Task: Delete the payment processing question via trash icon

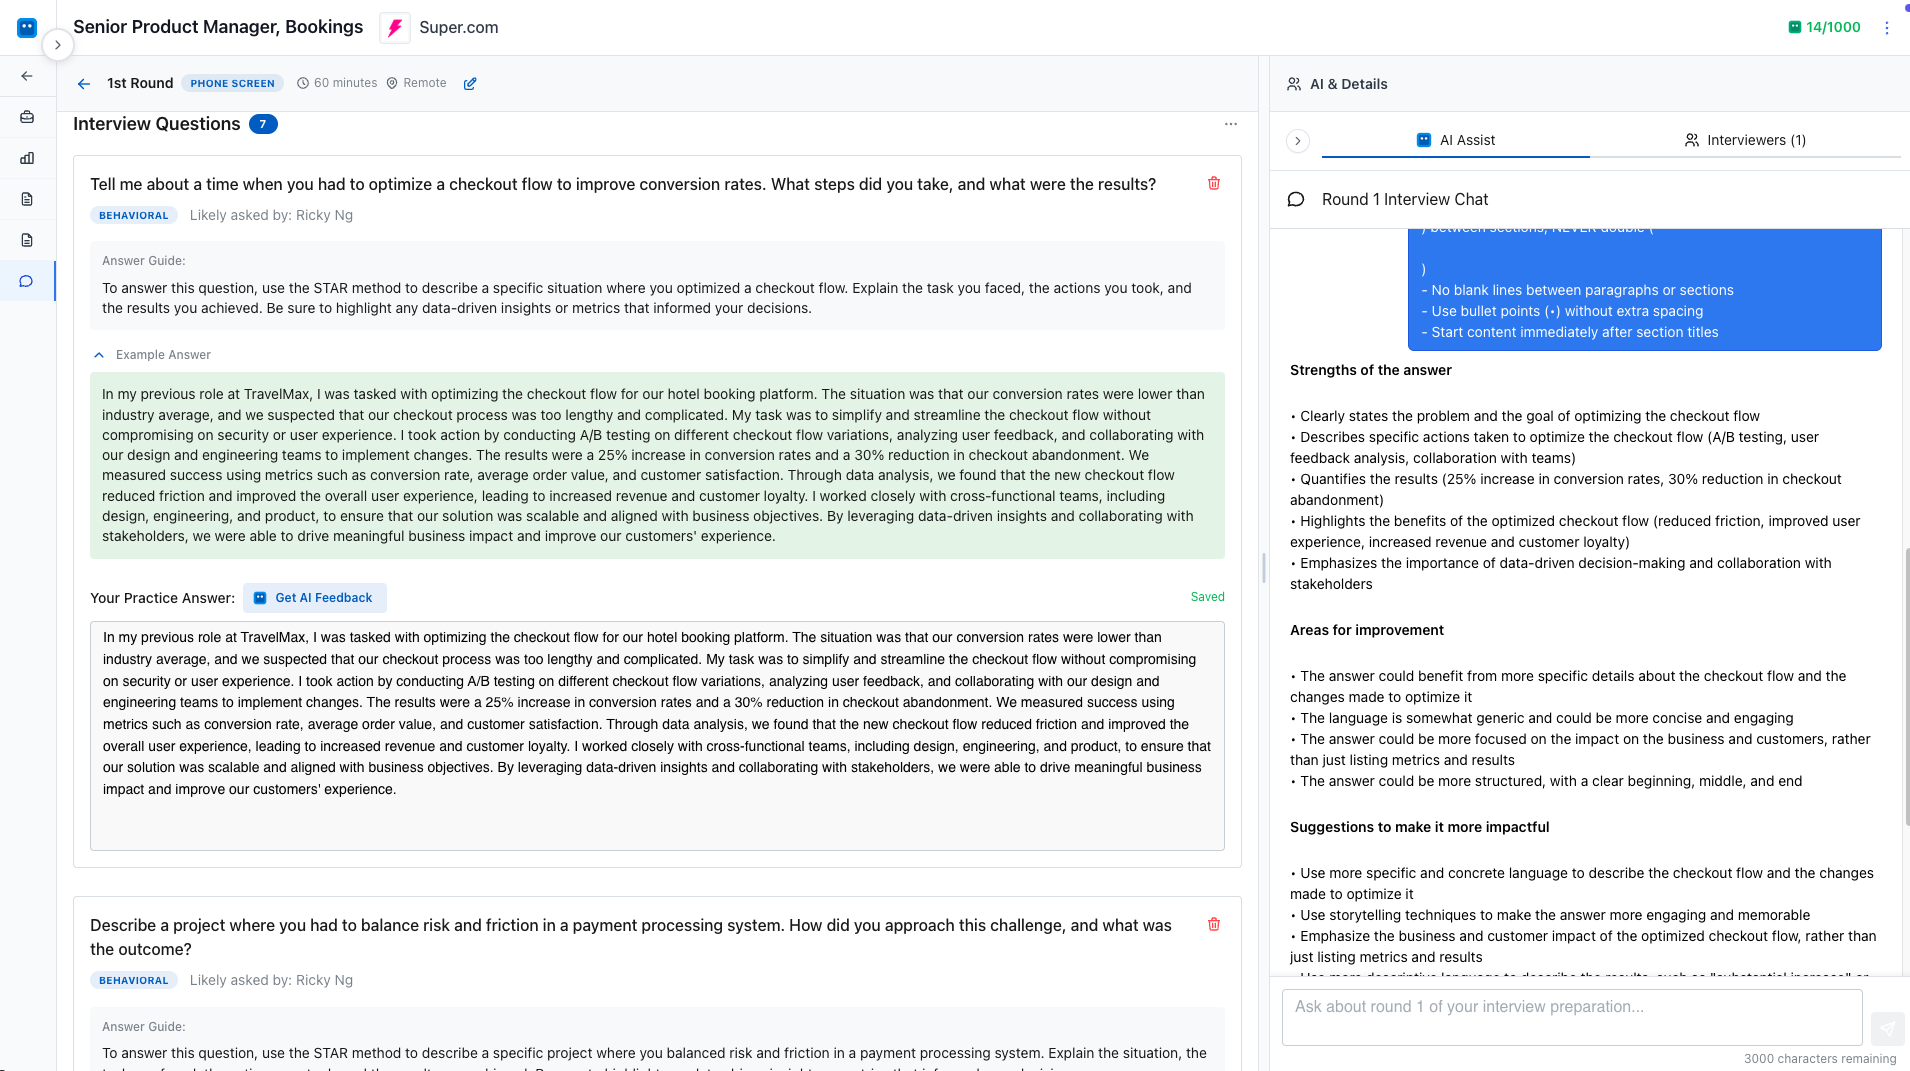Action: 1213,924
